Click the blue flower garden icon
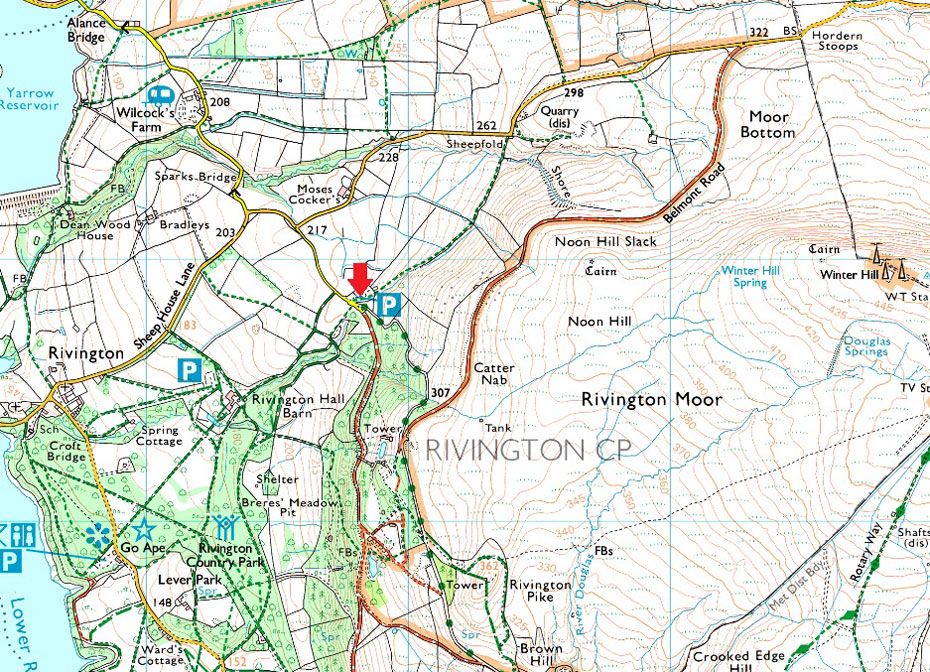The height and width of the screenshot is (672, 930). pyautogui.click(x=99, y=536)
